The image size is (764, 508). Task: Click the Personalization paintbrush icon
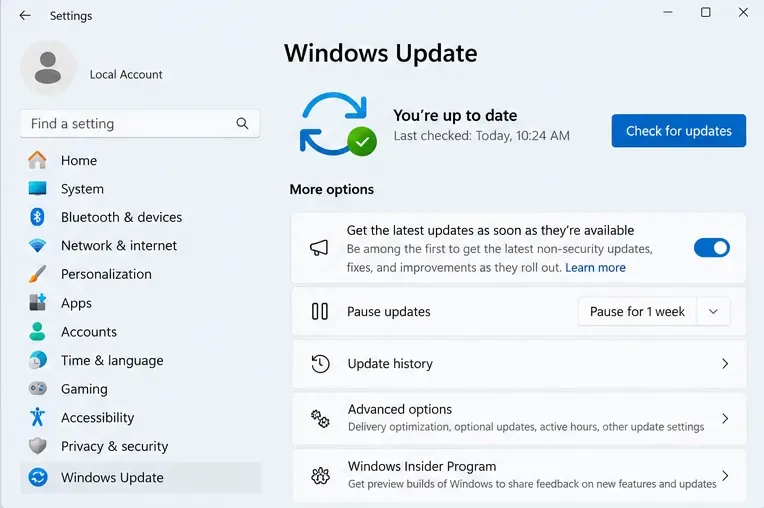38,274
